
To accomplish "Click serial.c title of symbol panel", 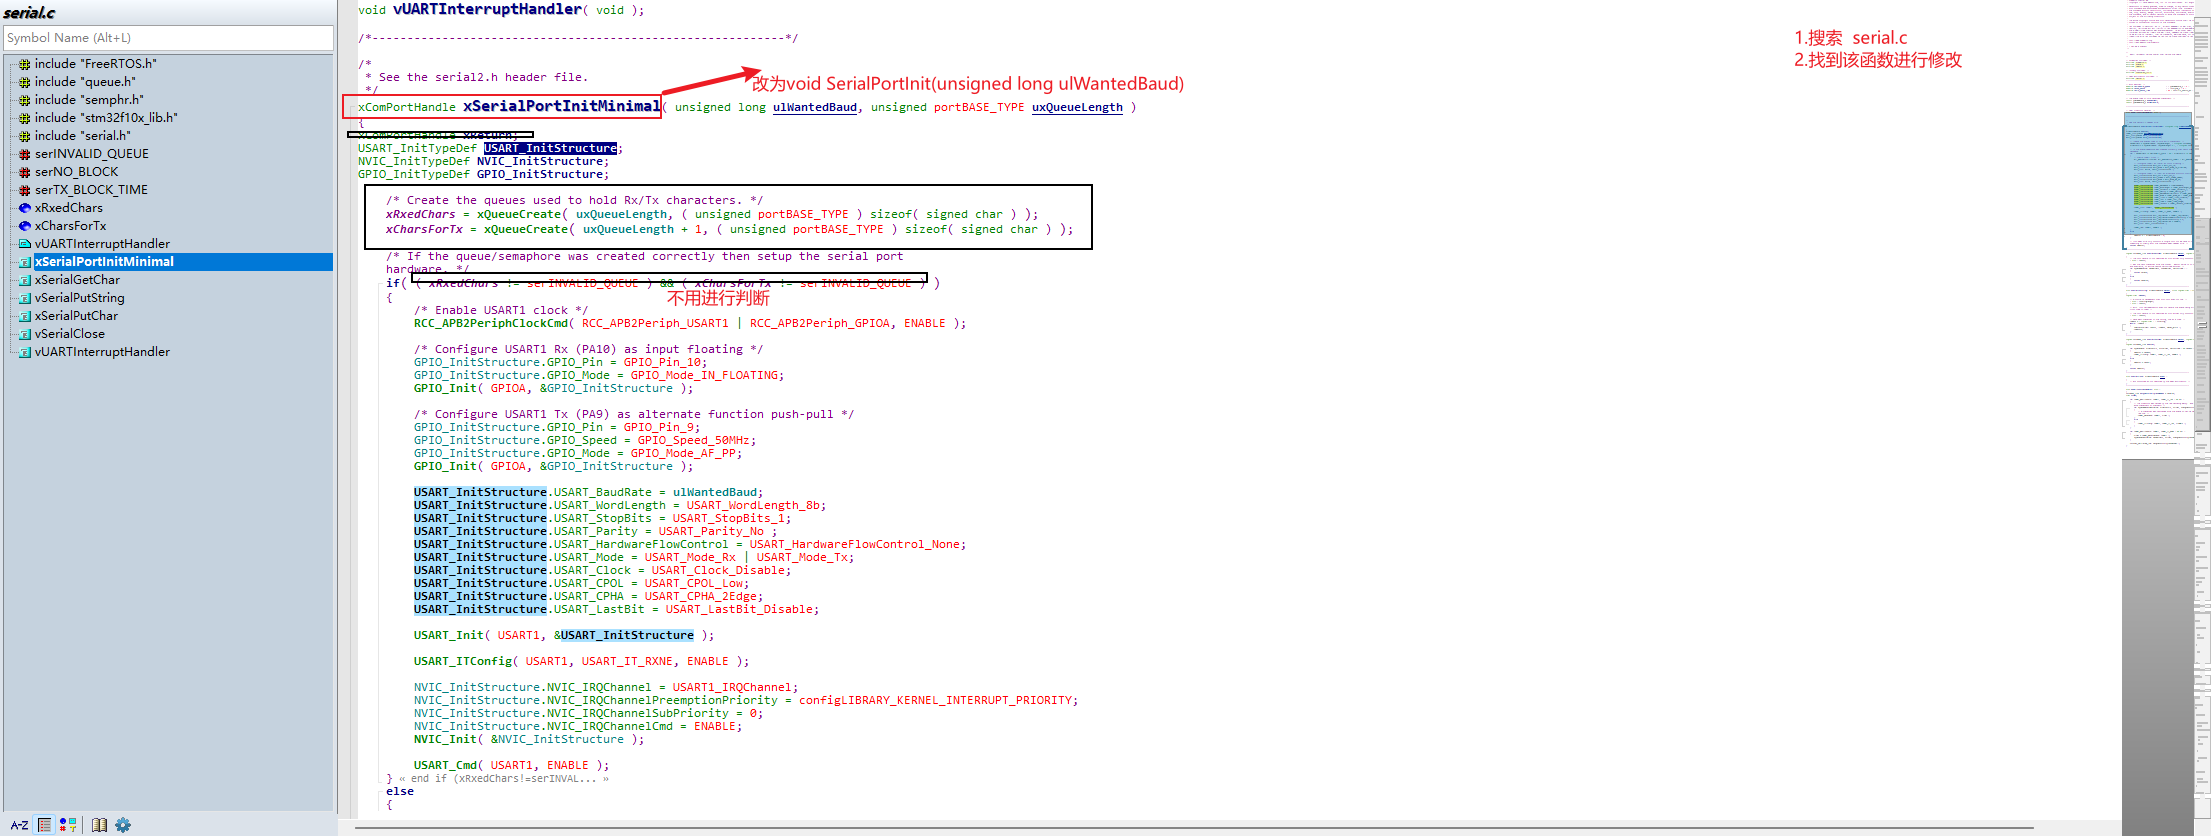I will click(29, 13).
